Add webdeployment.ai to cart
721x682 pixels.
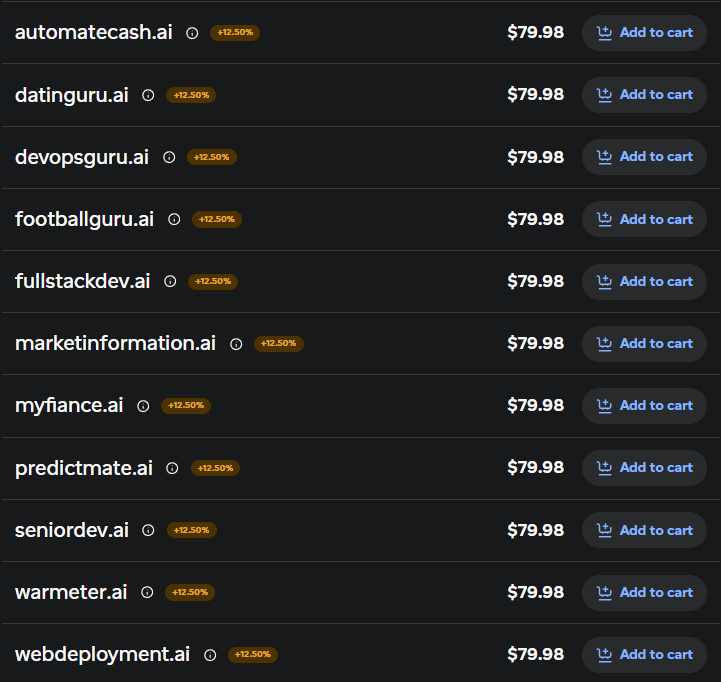[644, 654]
